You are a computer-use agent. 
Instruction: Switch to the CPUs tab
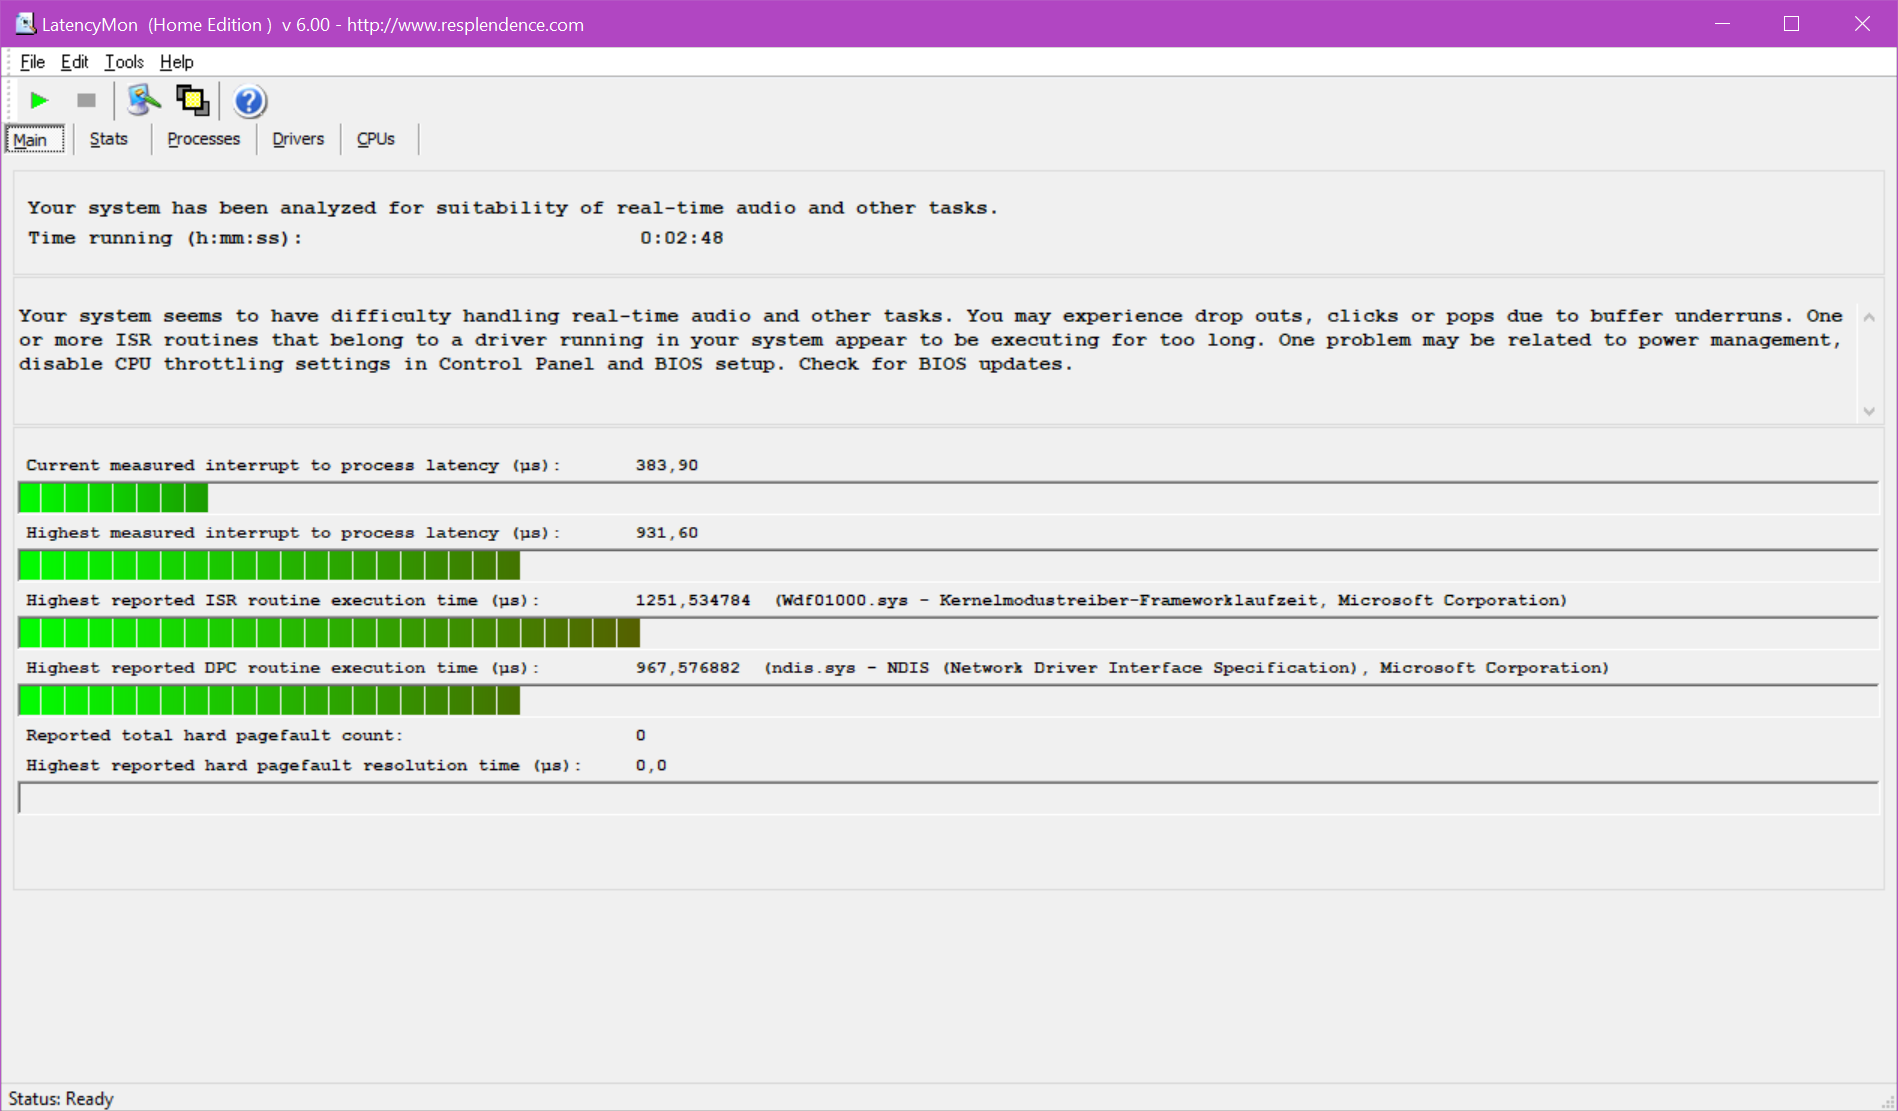376,139
